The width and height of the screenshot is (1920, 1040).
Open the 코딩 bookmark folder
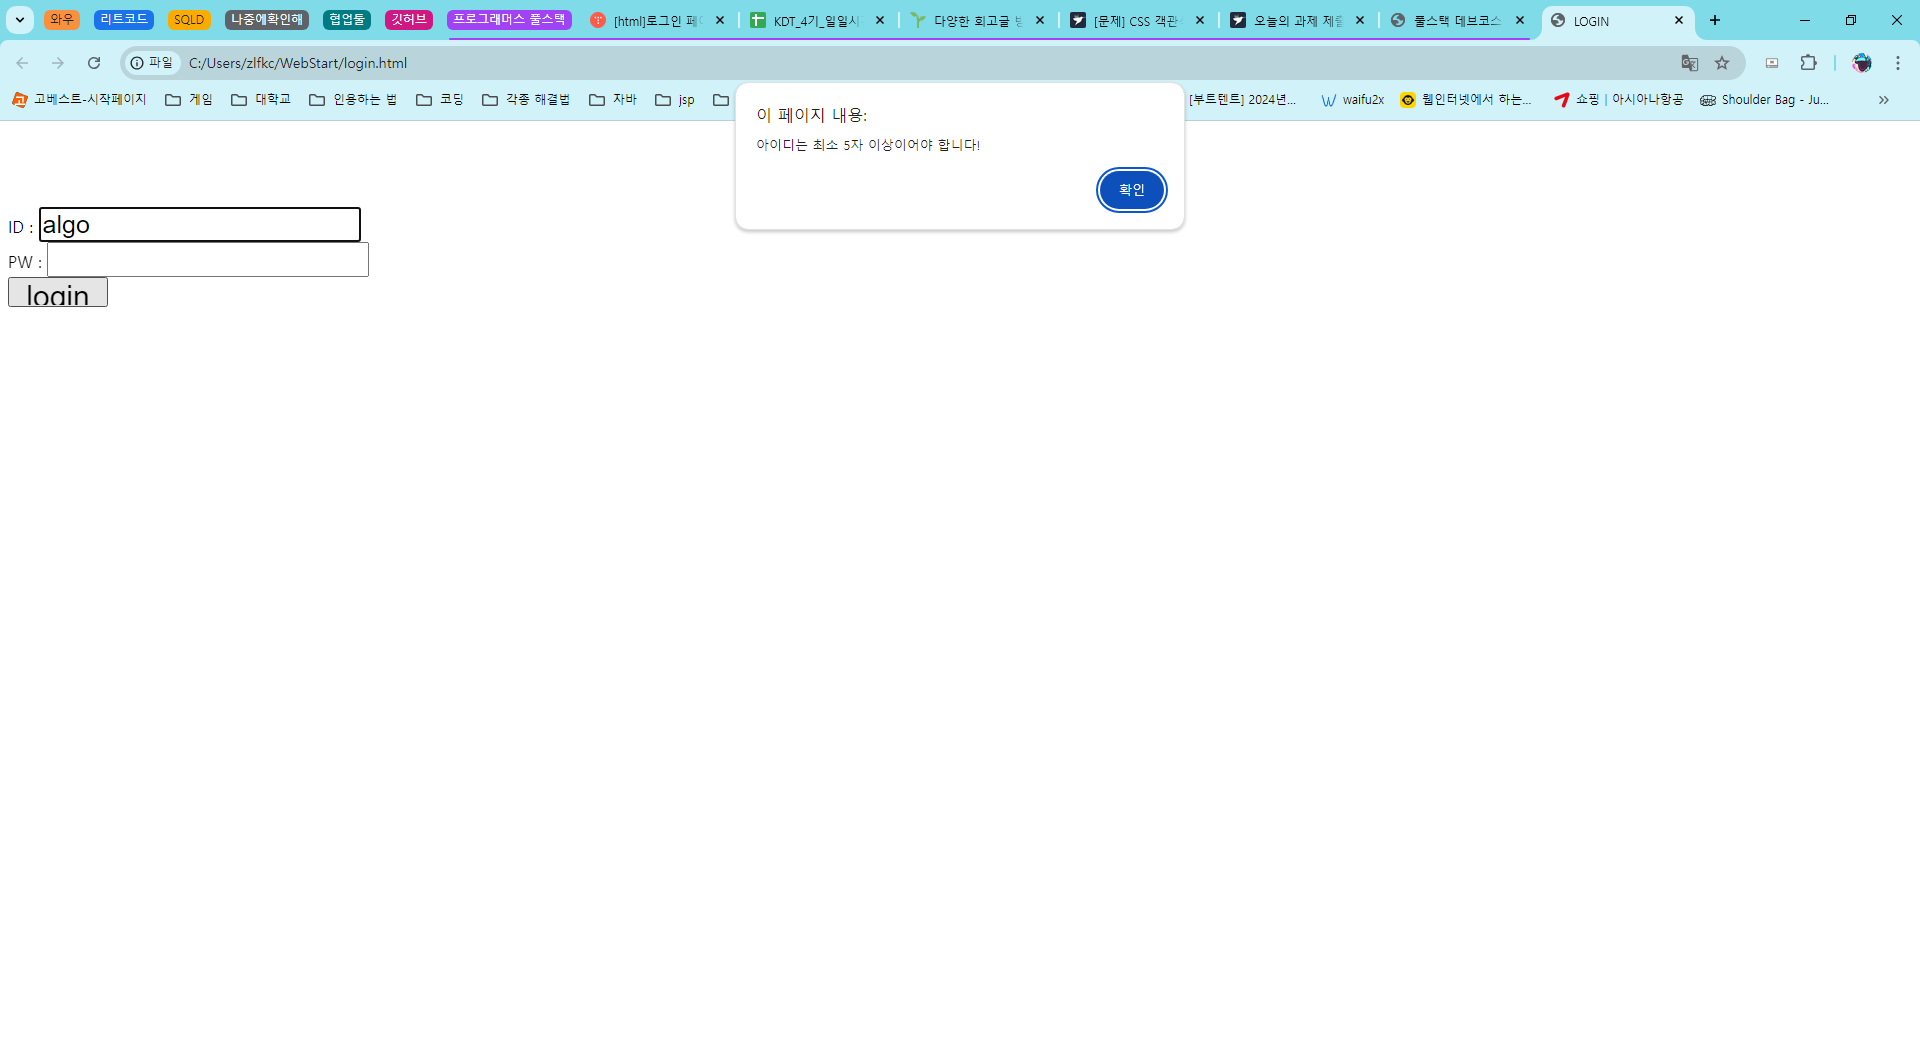pyautogui.click(x=440, y=100)
